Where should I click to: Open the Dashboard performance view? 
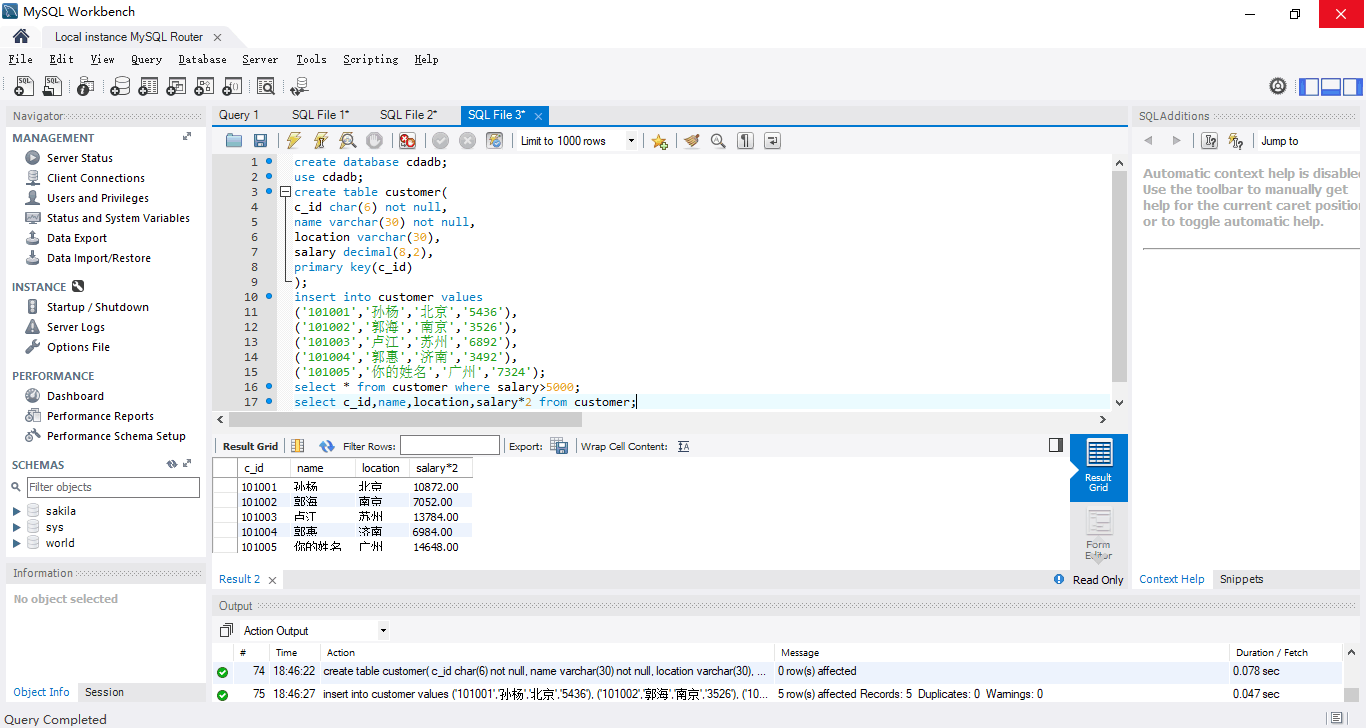[75, 396]
